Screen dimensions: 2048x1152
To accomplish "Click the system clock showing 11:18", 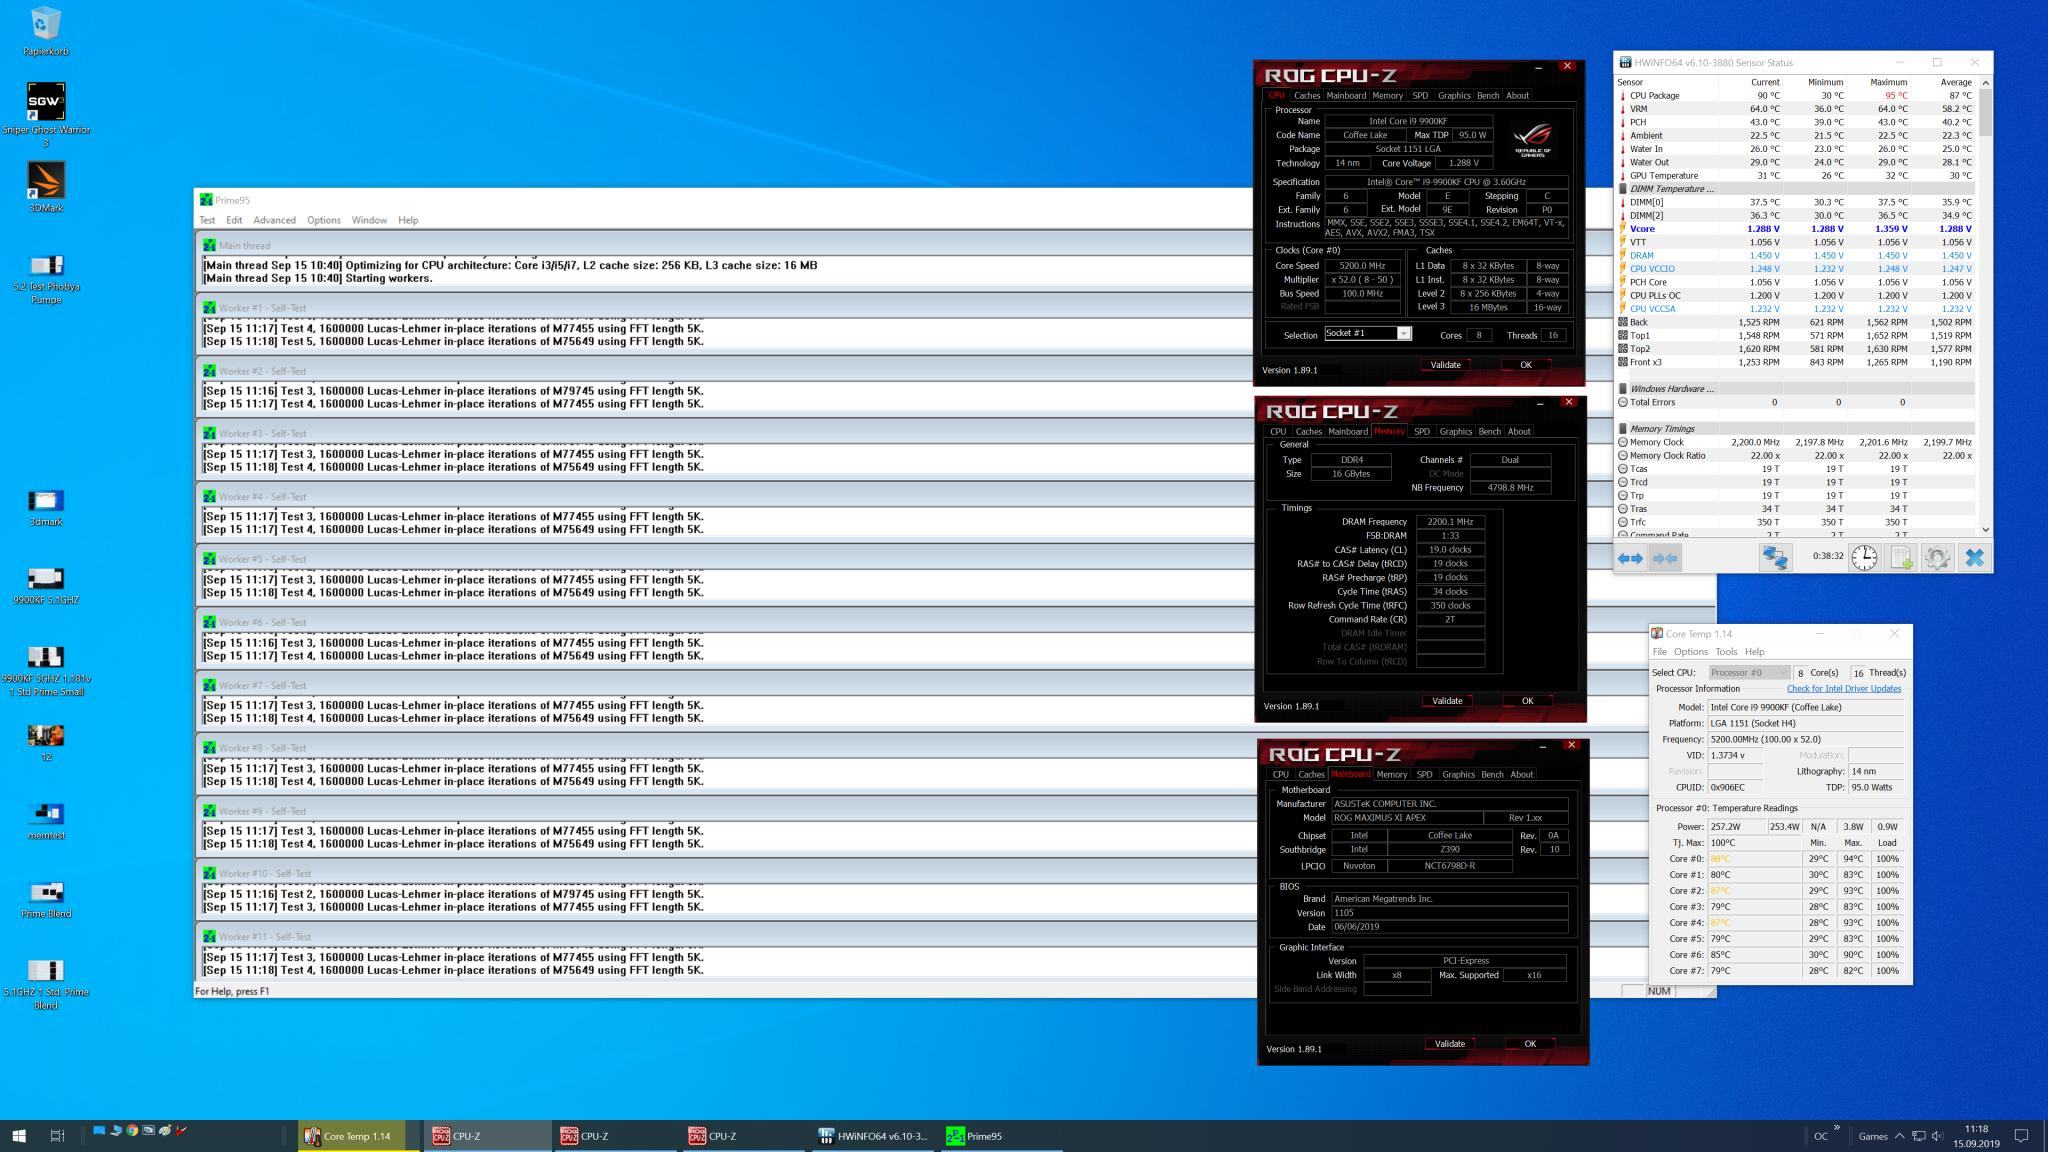I will pyautogui.click(x=1975, y=1129).
